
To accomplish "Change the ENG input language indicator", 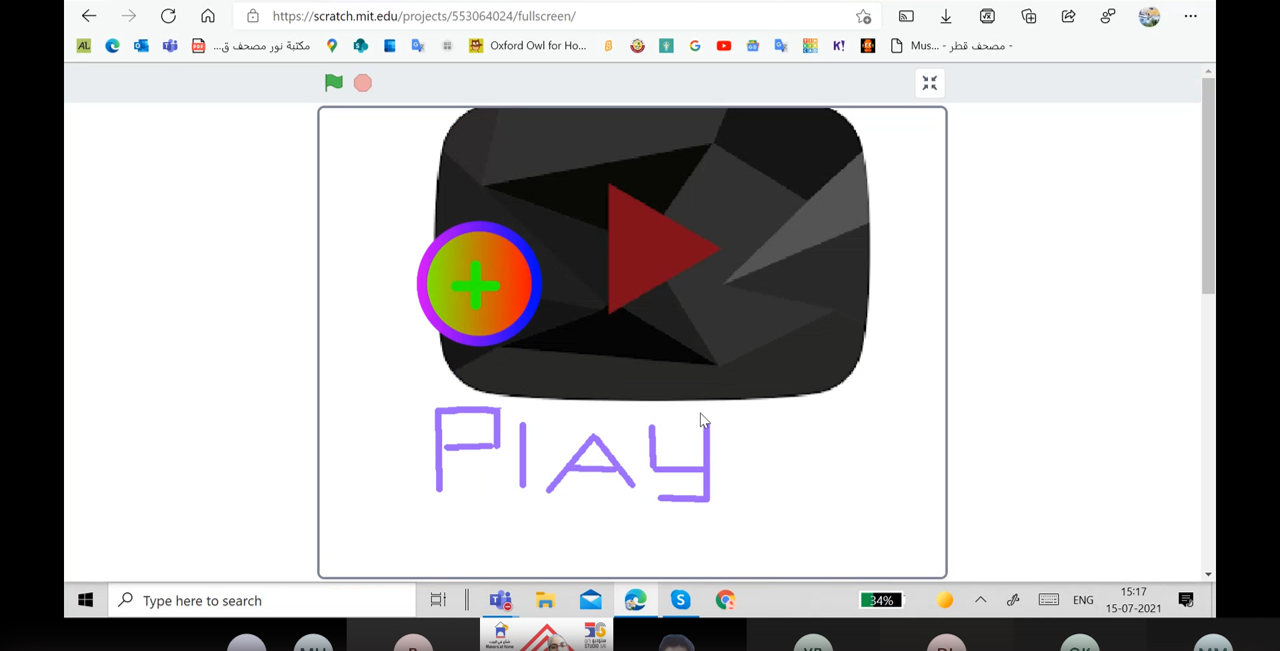I will tap(1083, 600).
